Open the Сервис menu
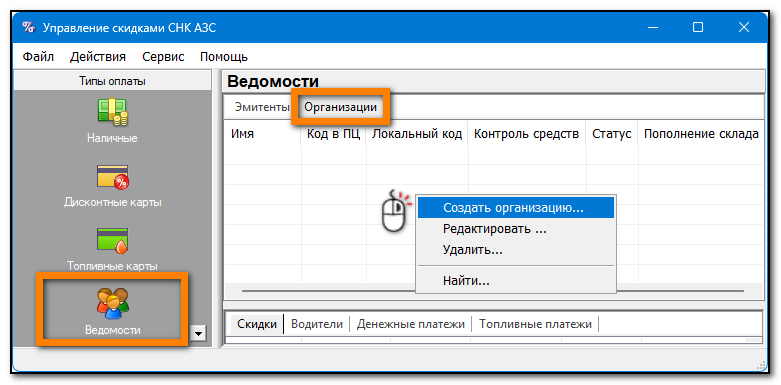781x385 pixels. coord(163,57)
